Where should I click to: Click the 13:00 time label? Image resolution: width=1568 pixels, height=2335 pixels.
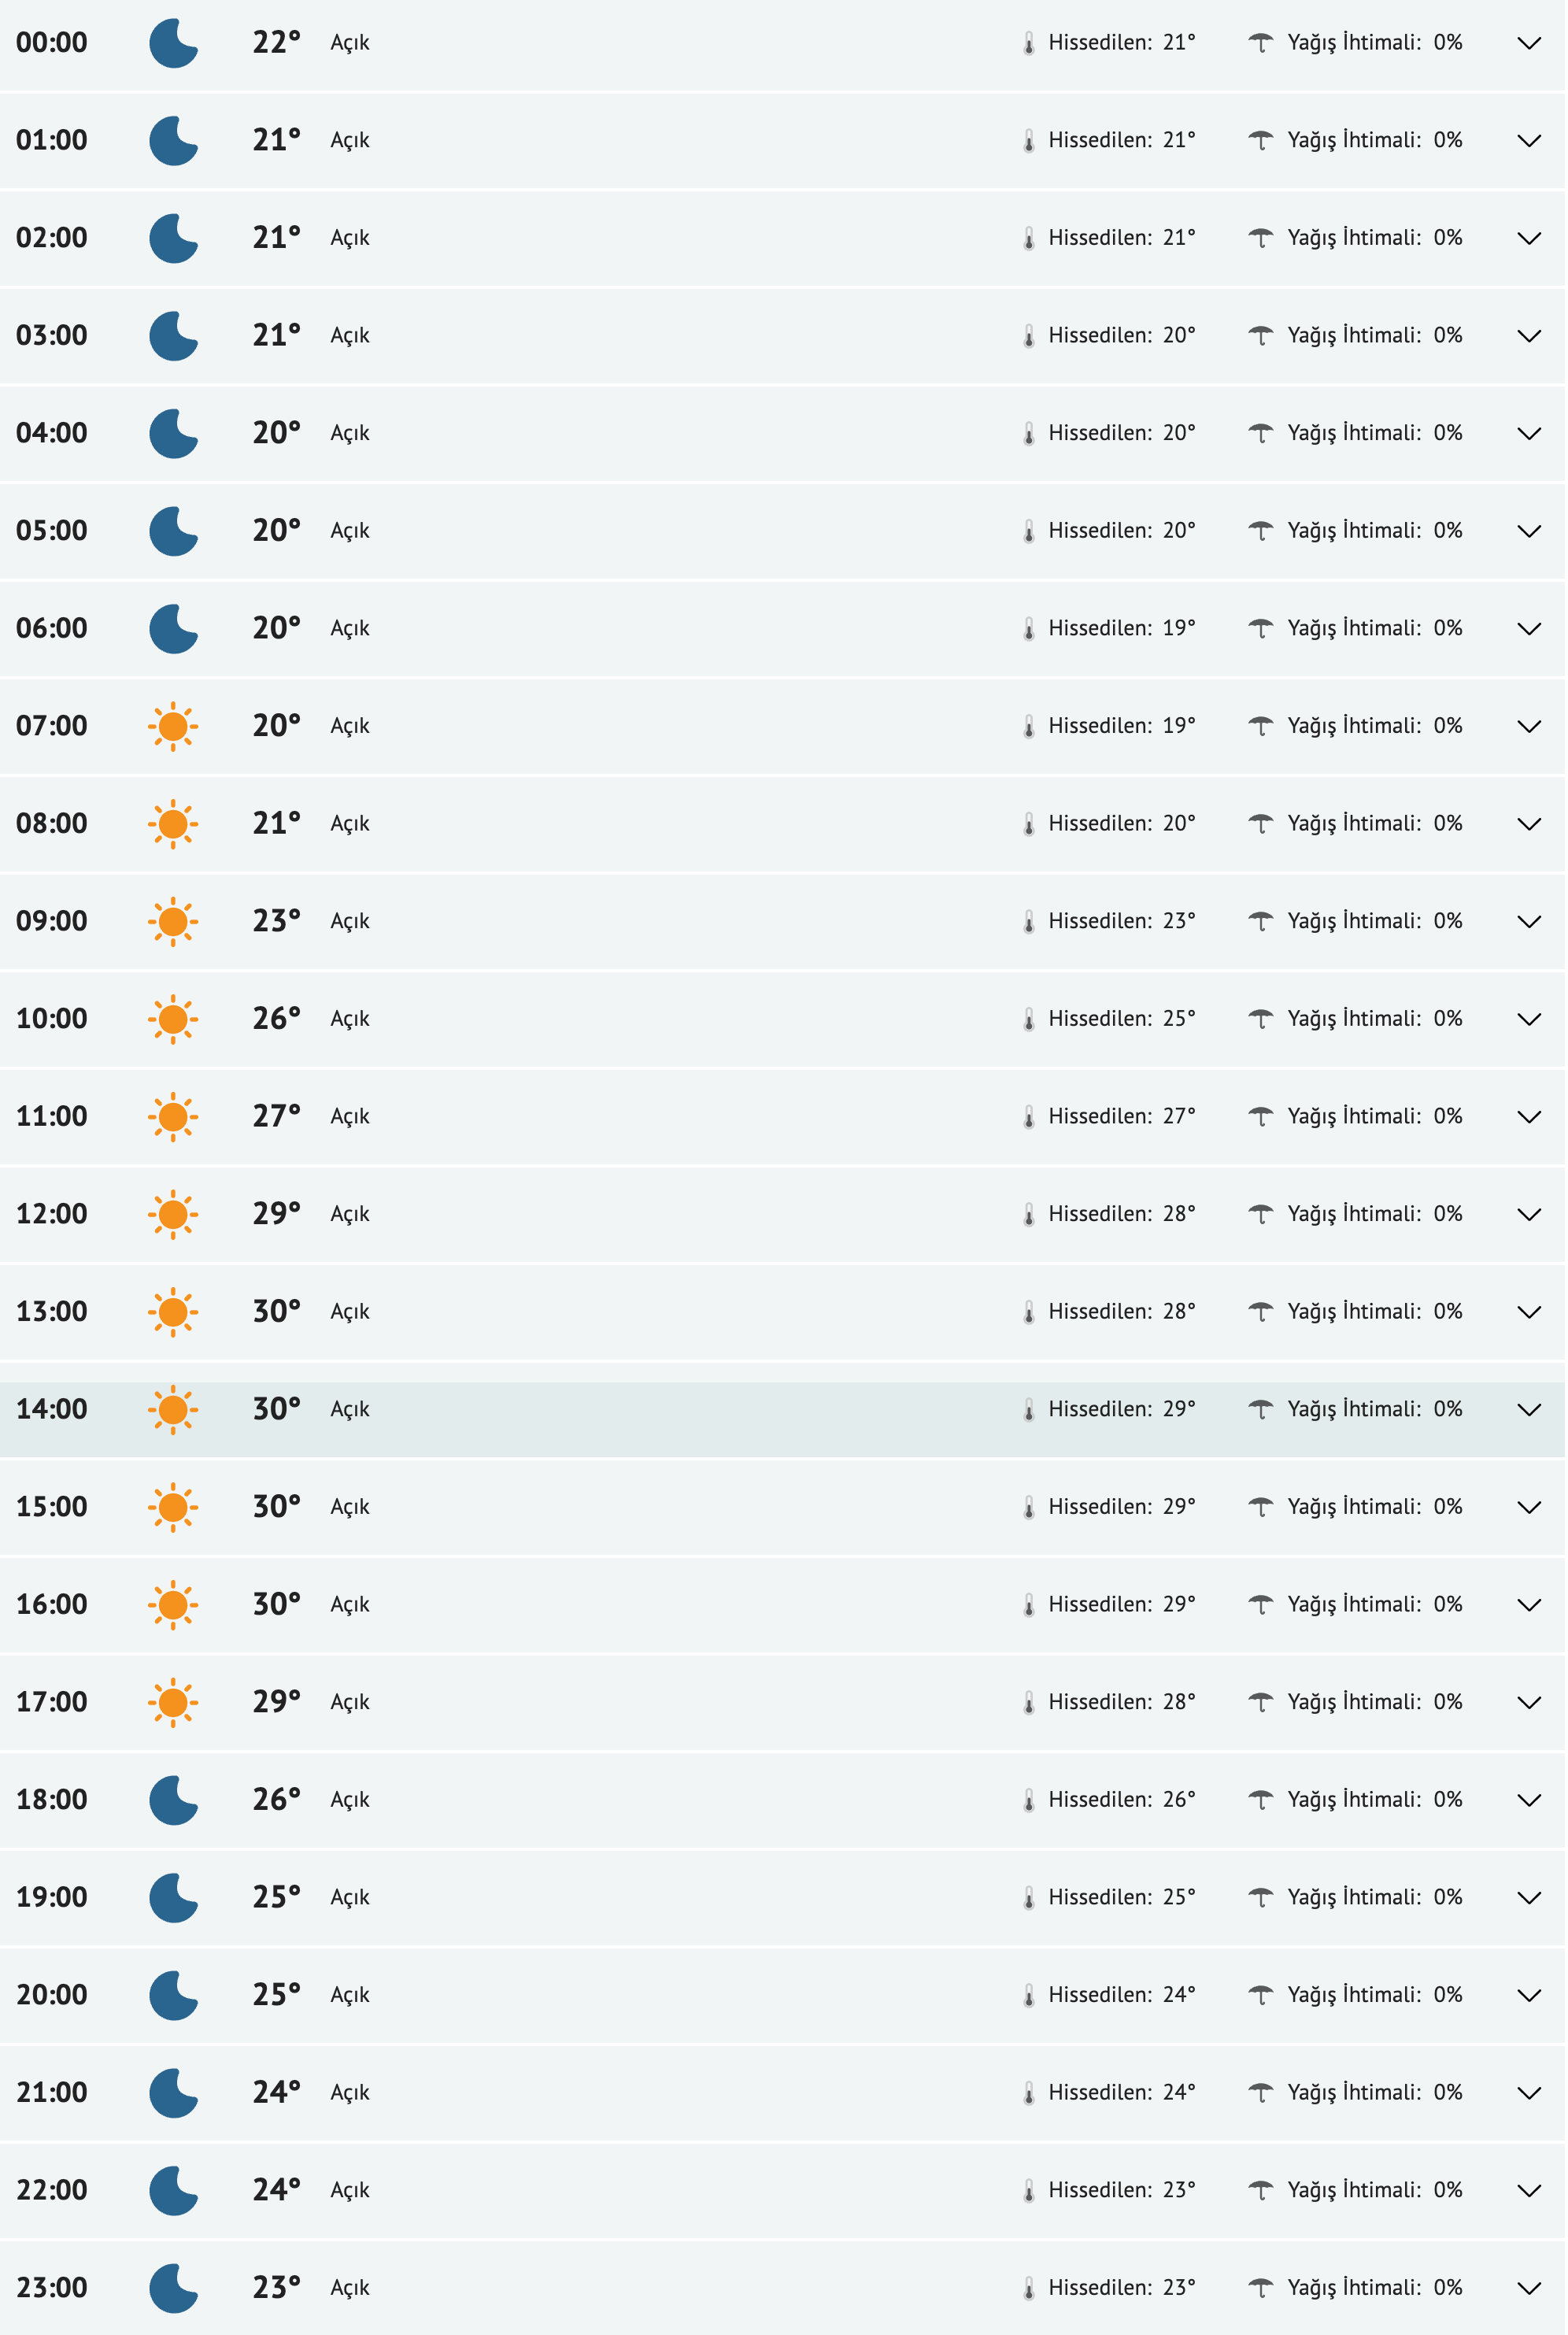pos(52,1312)
